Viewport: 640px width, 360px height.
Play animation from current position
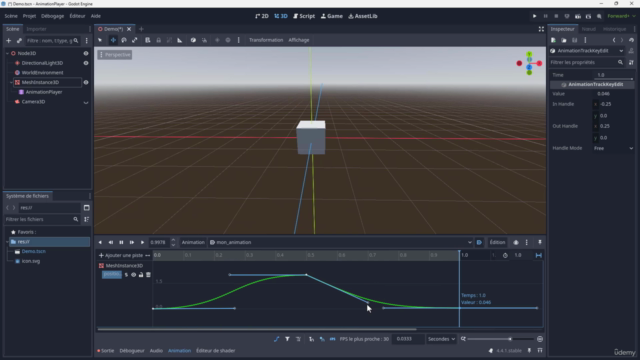[x=142, y=242]
